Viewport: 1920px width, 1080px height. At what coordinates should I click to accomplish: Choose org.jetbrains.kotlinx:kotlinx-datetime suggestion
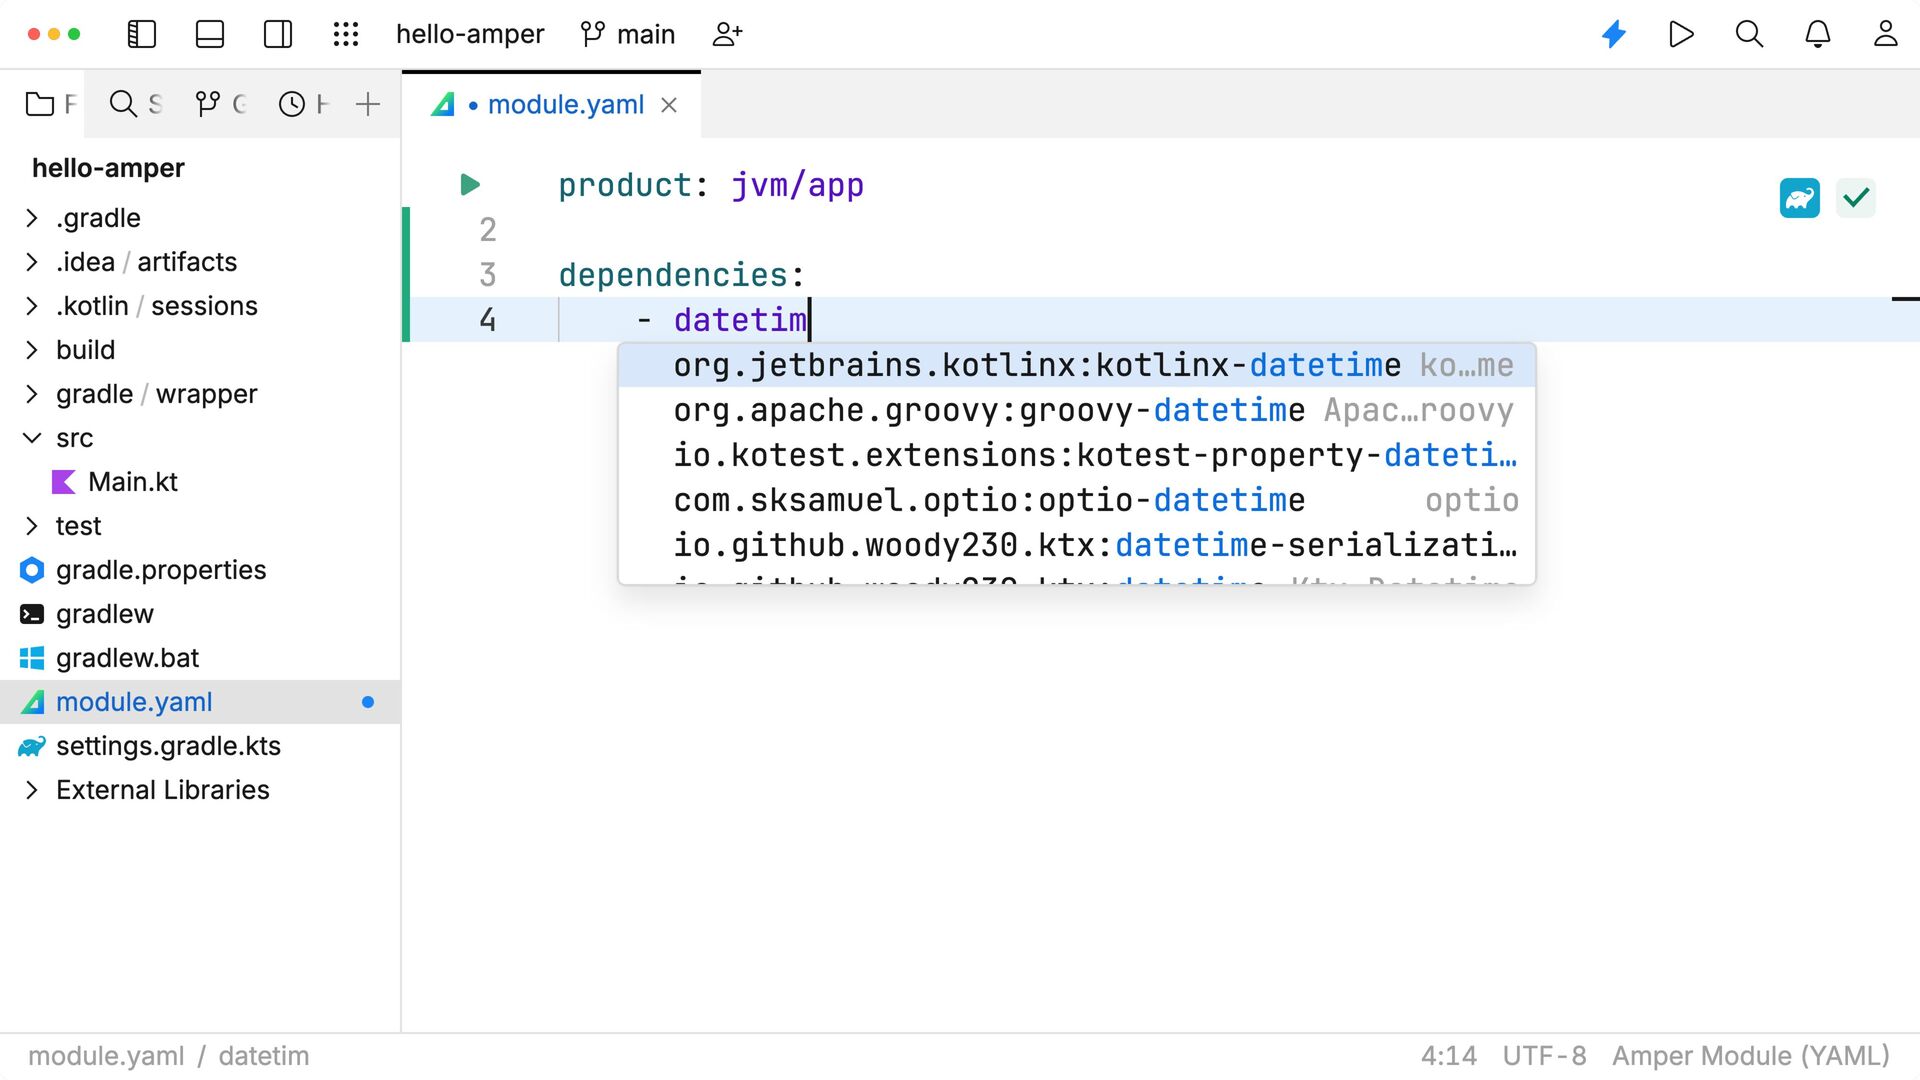point(1077,365)
